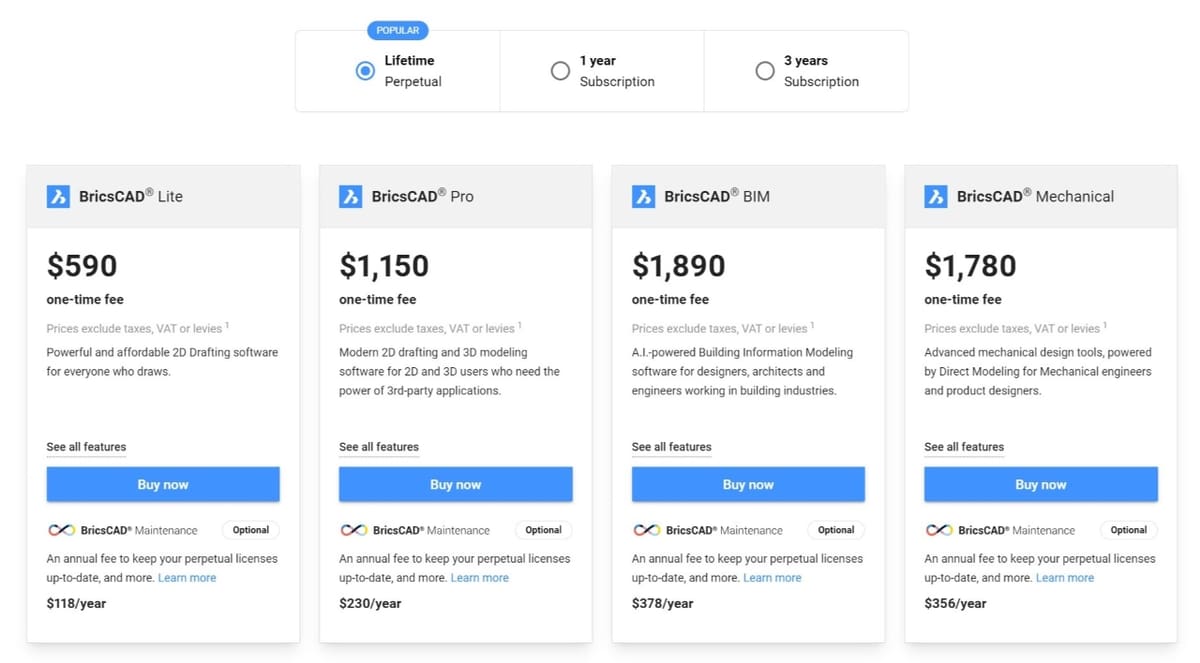
Task: Select the 1 year Subscription radio option
Action: (560, 71)
